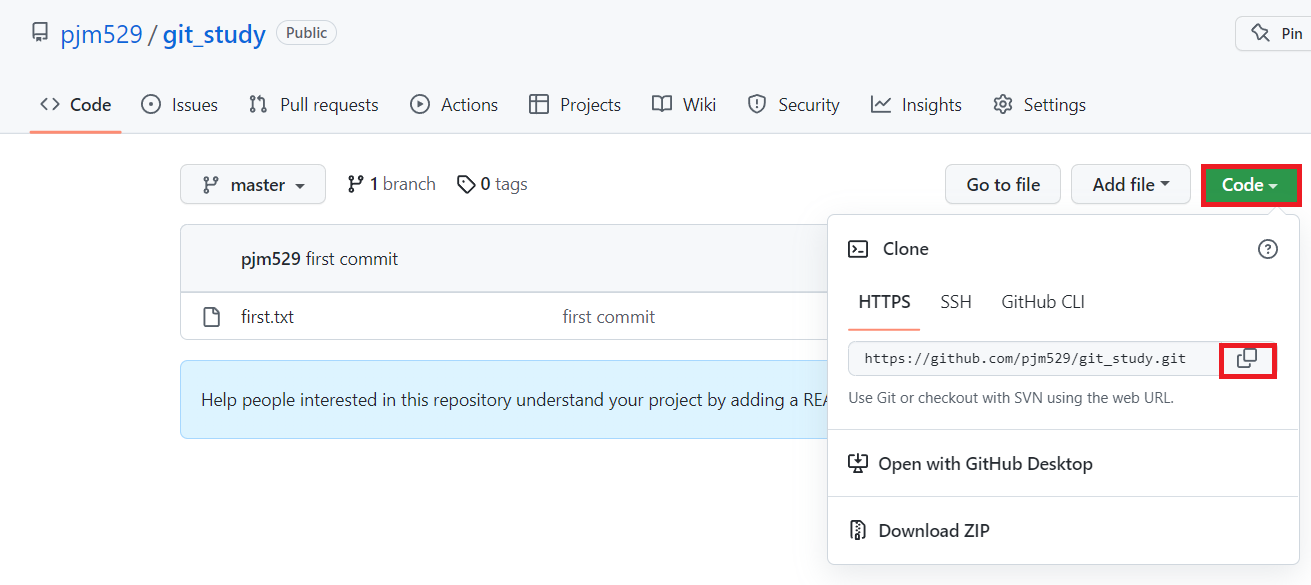The image size is (1311, 585).
Task: Click the Public visibility badge
Action: 306,33
